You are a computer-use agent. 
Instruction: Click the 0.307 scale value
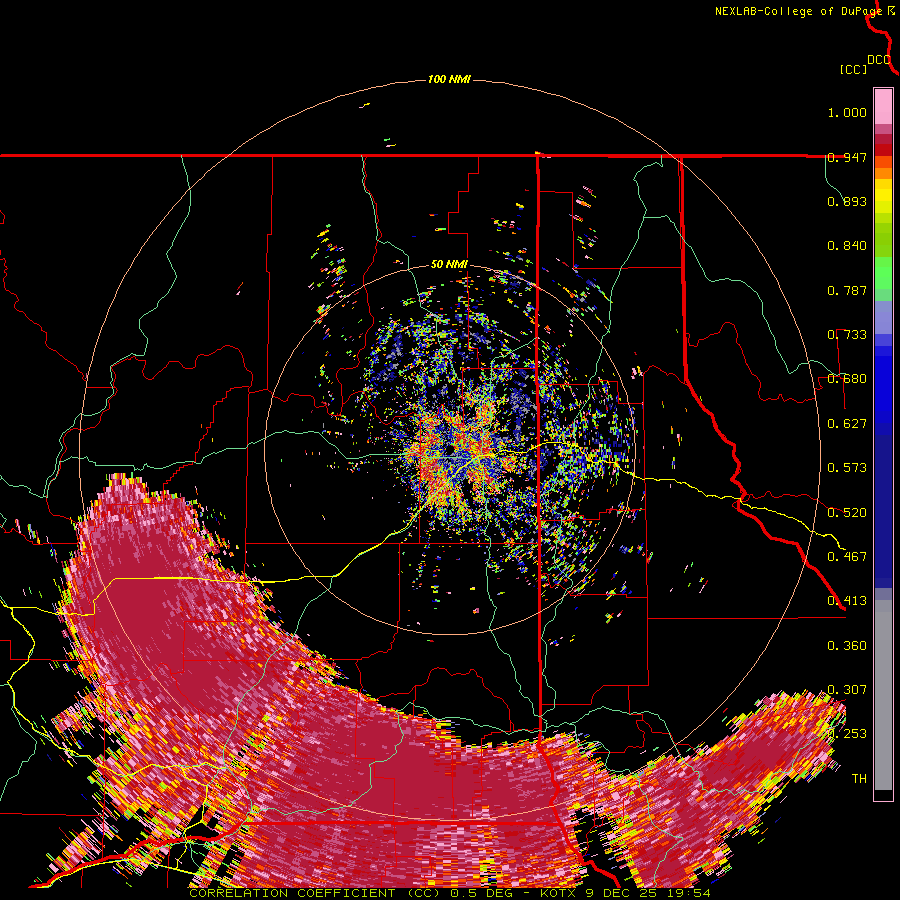[x=847, y=690]
